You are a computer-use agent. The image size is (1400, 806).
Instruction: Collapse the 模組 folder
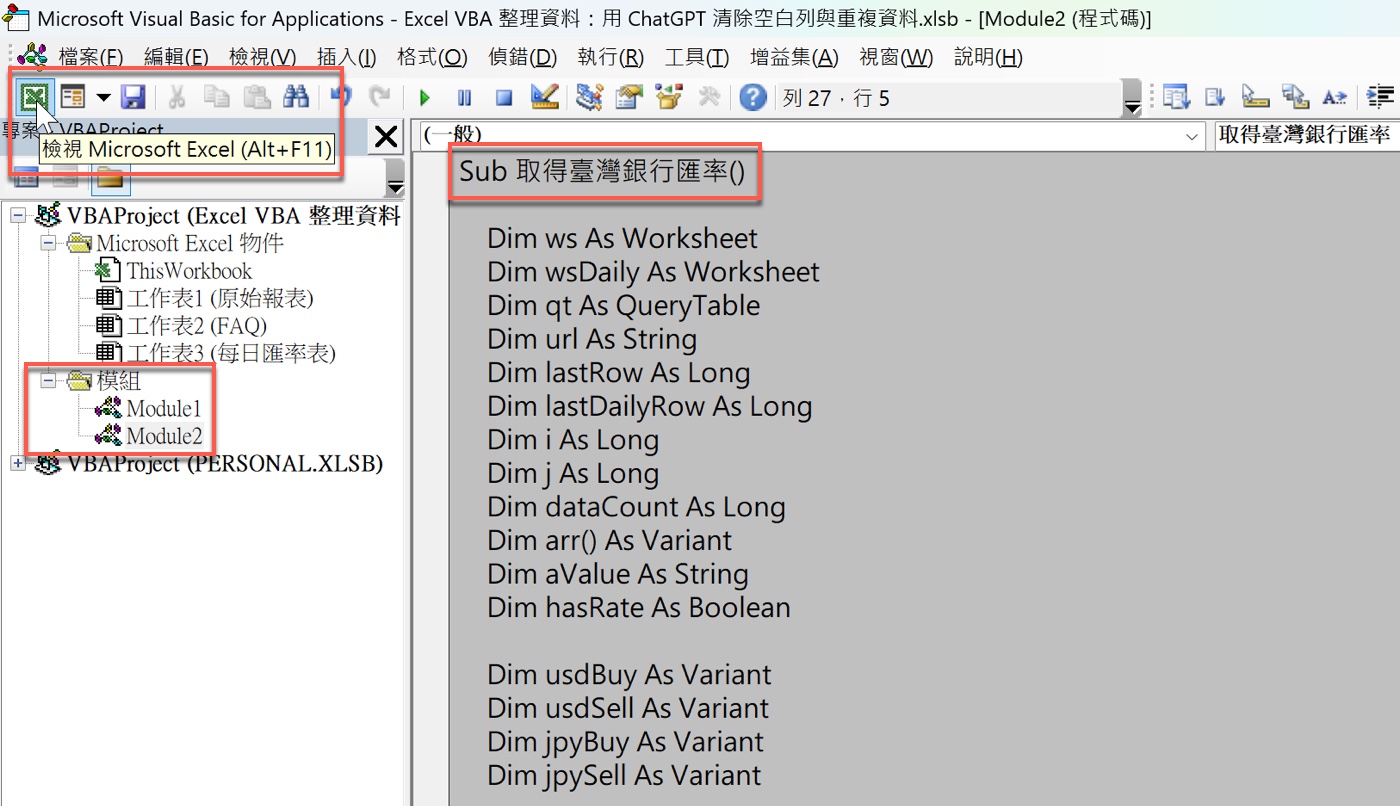[x=49, y=381]
